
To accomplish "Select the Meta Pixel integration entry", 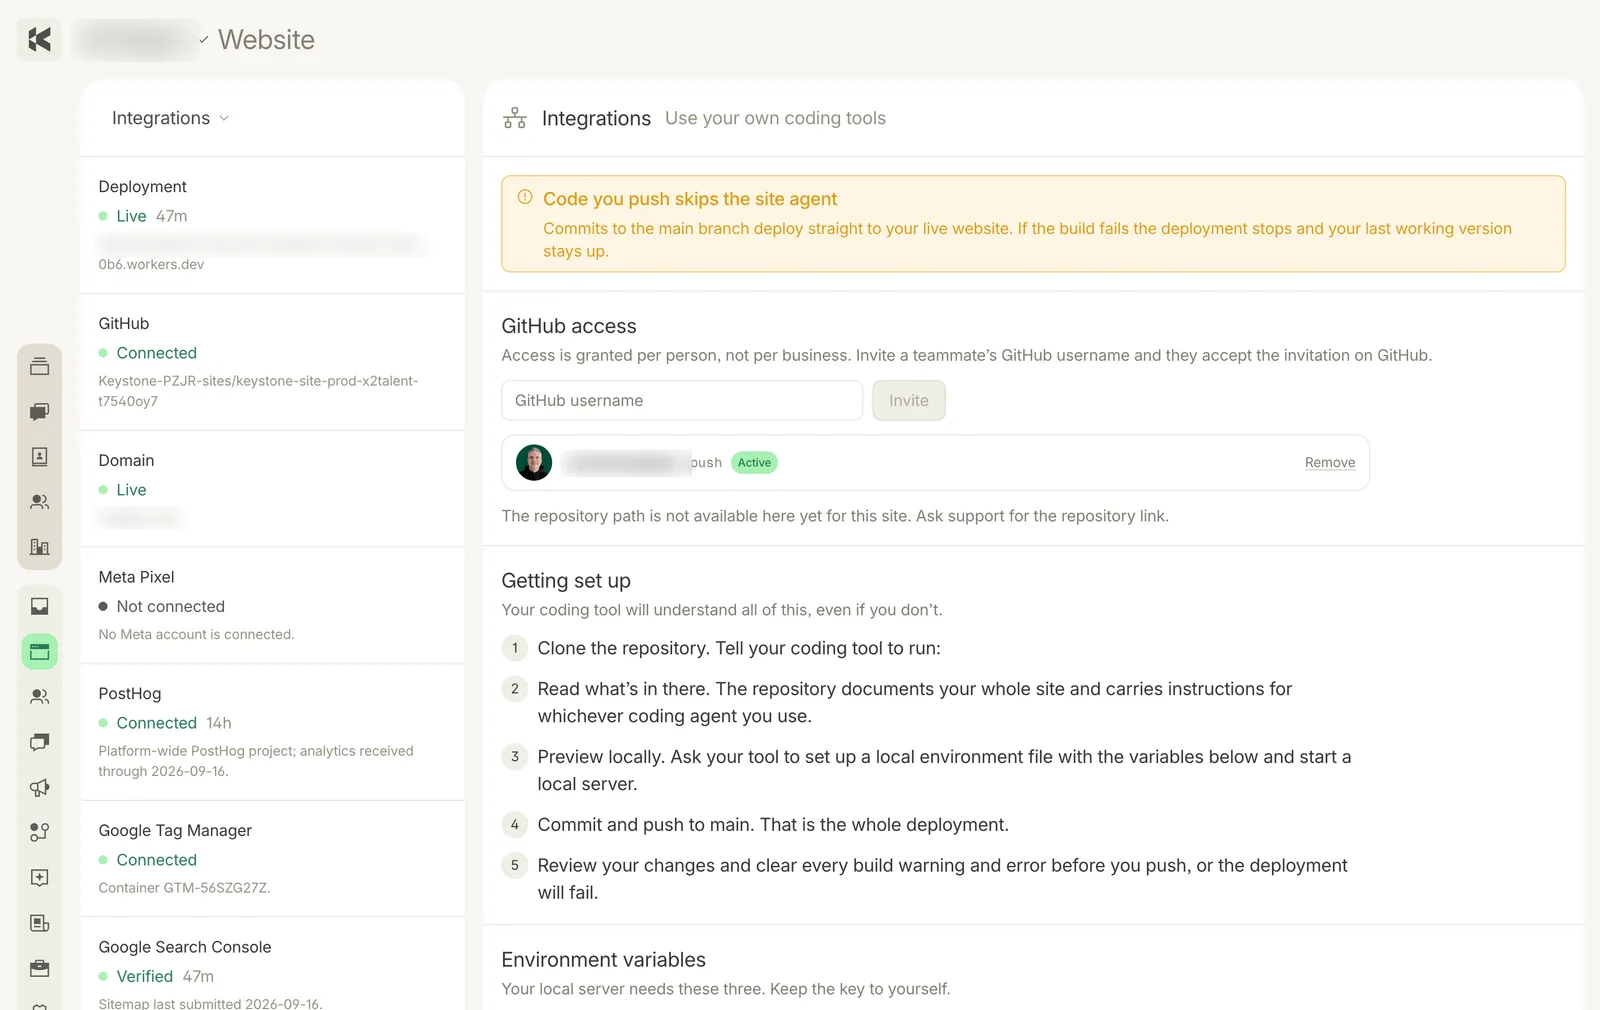I will (272, 605).
